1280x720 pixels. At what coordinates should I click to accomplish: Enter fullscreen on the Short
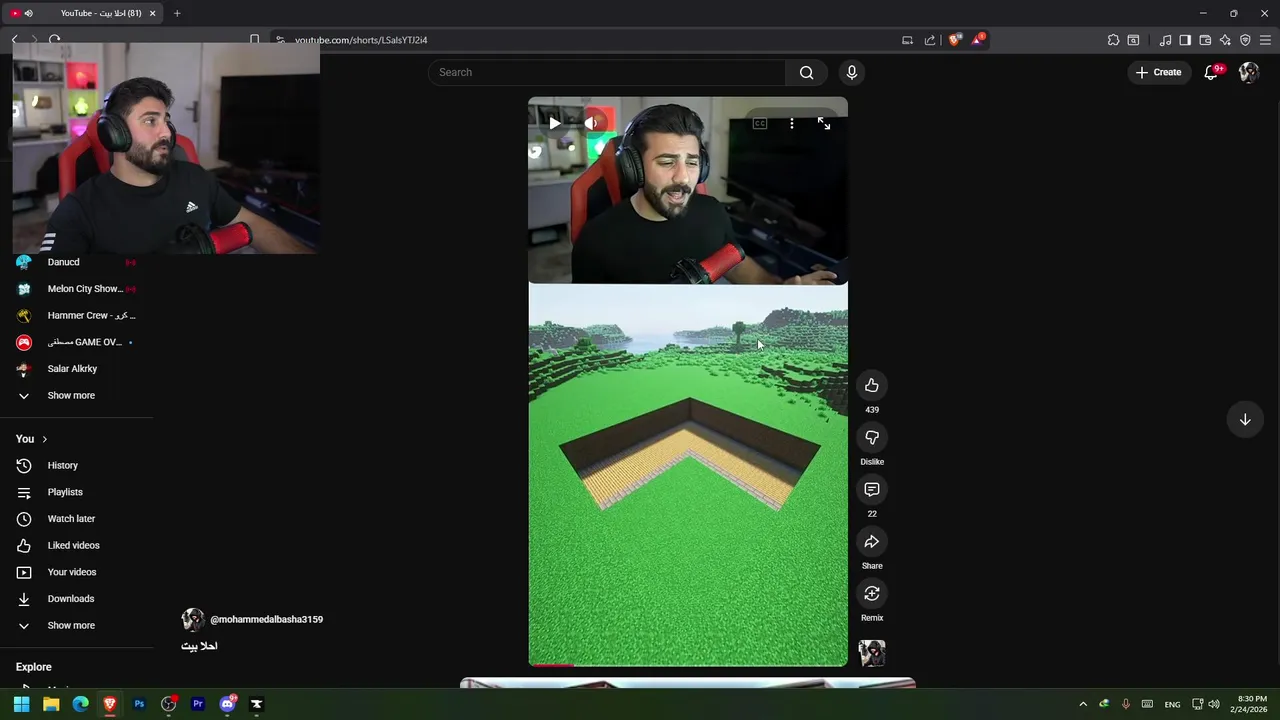click(x=824, y=123)
